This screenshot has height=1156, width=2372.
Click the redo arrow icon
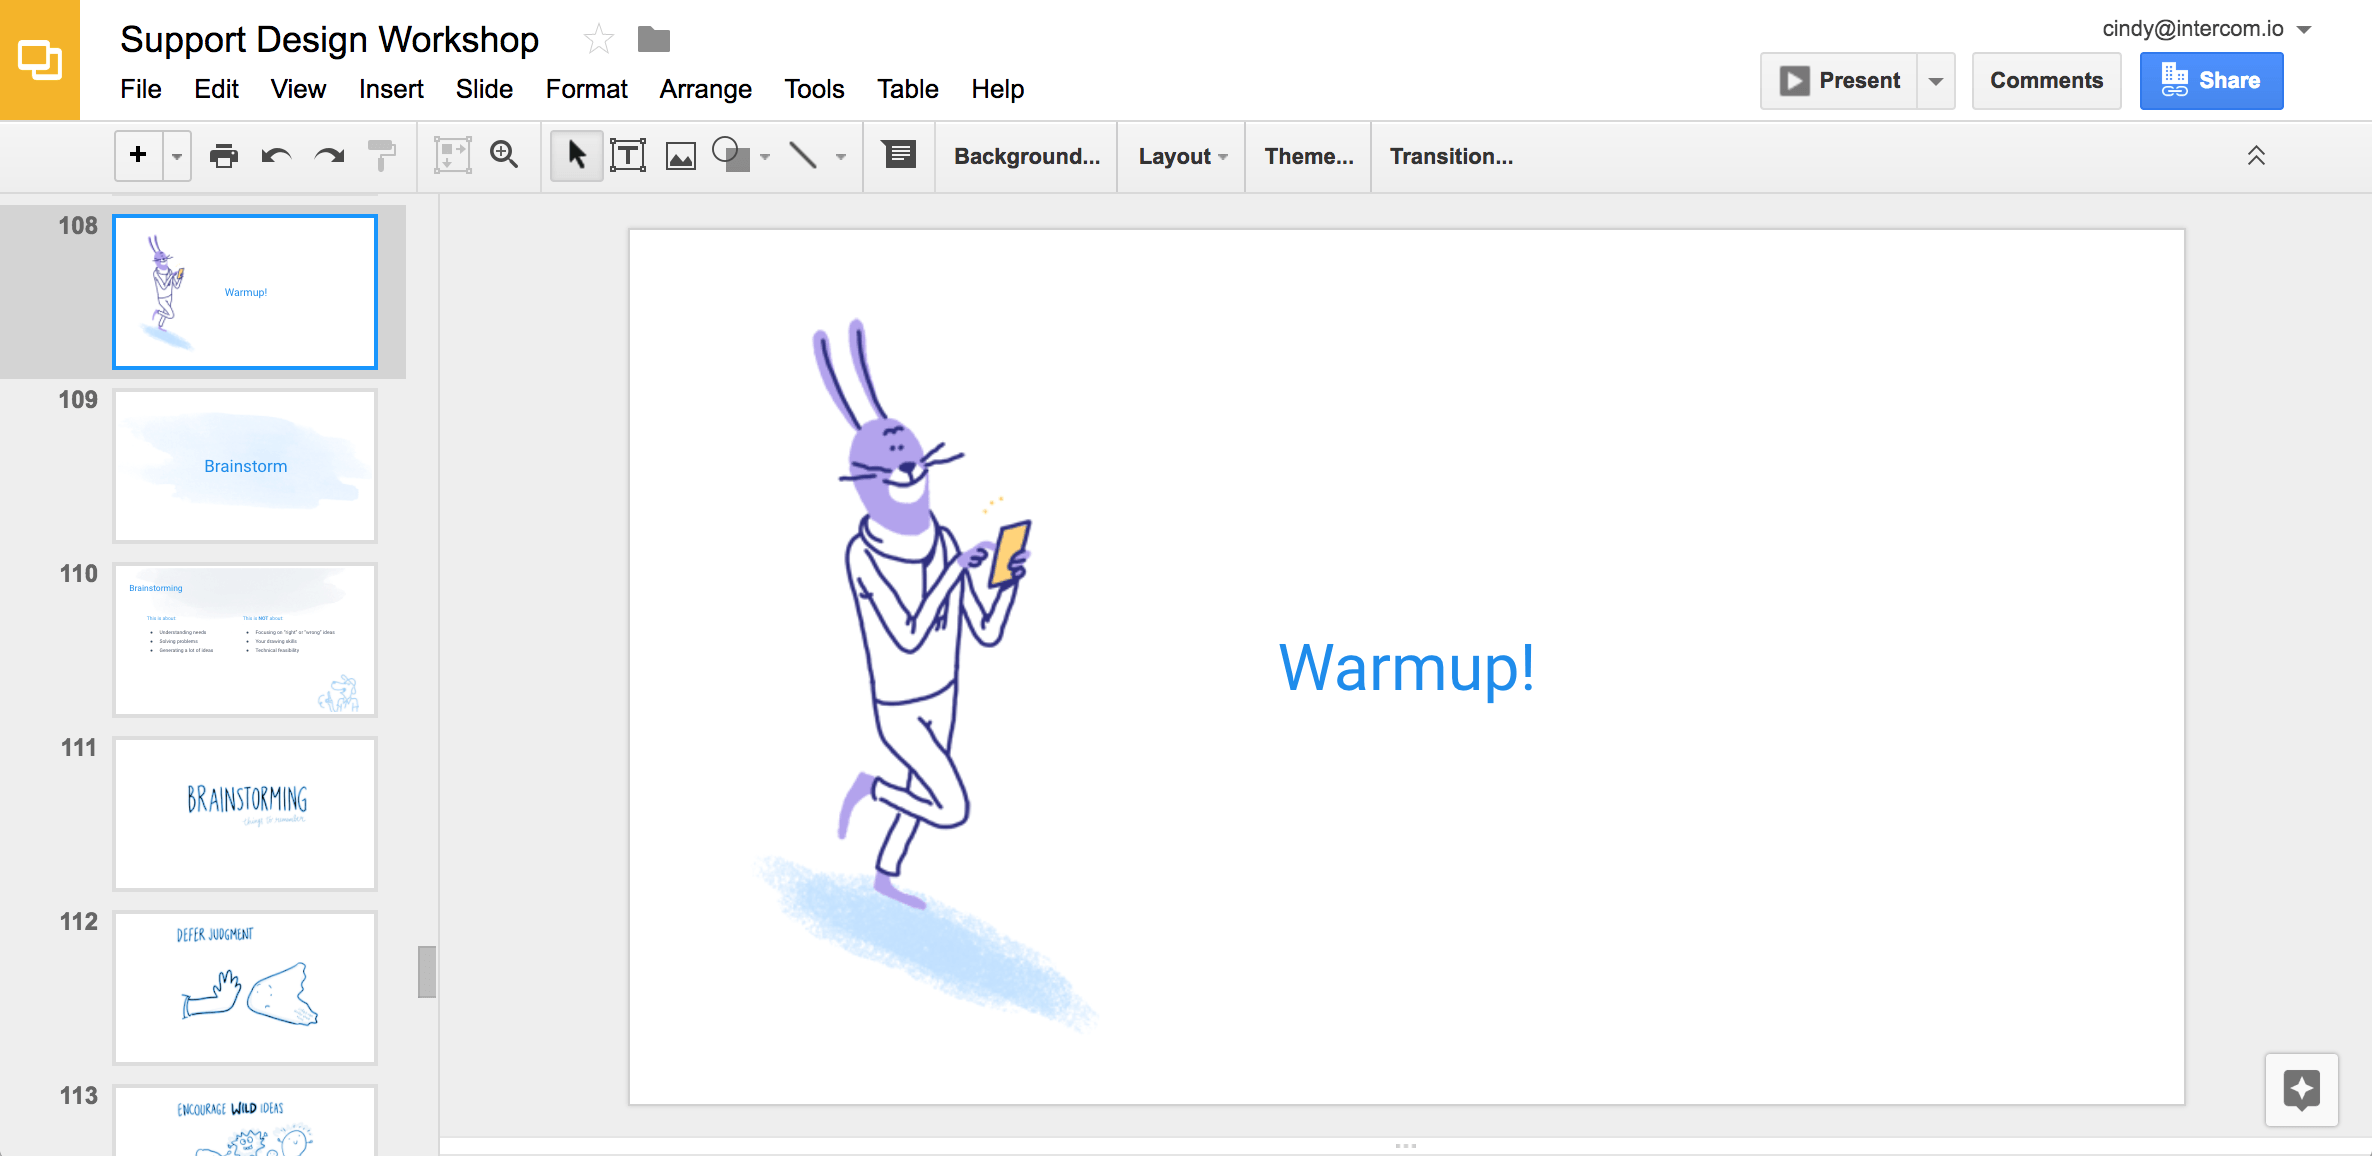tap(329, 156)
